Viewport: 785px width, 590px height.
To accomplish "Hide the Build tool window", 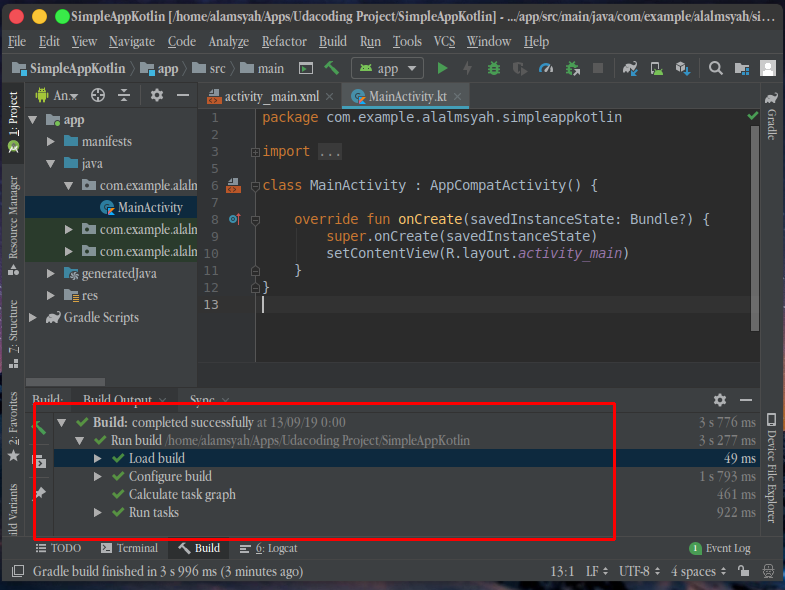I will 746,400.
